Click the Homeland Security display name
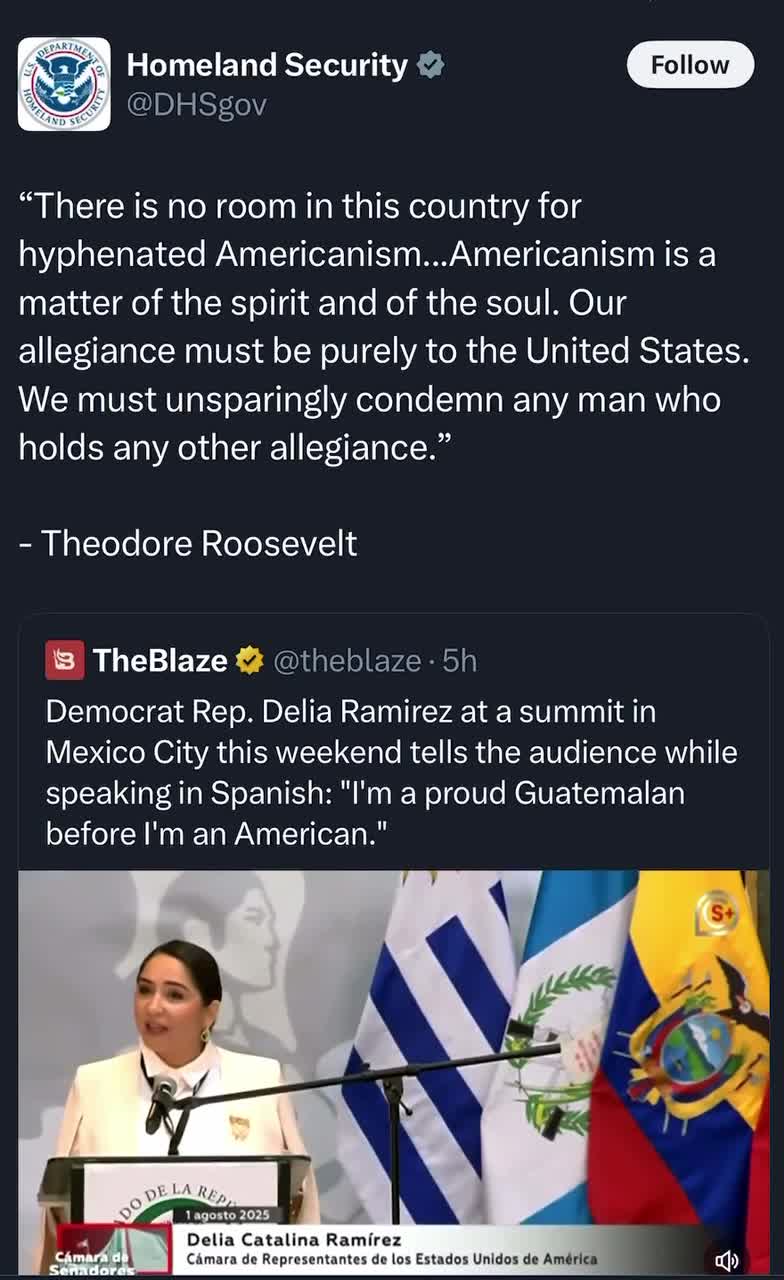The height and width of the screenshot is (1280, 784). point(267,66)
